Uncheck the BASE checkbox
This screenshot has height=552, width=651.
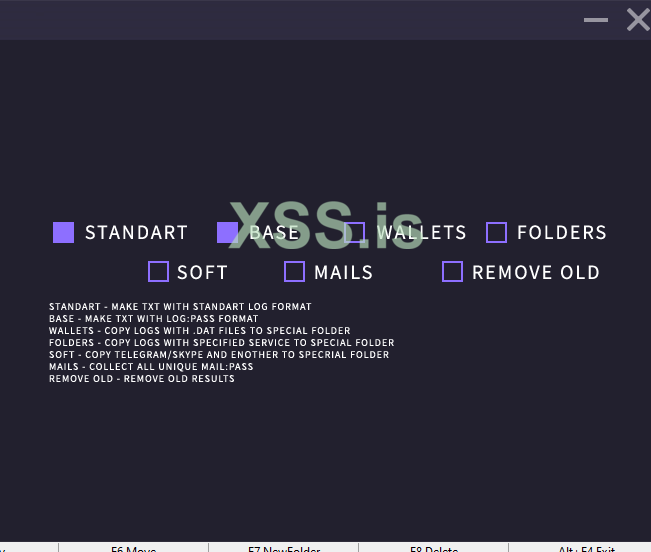point(228,232)
